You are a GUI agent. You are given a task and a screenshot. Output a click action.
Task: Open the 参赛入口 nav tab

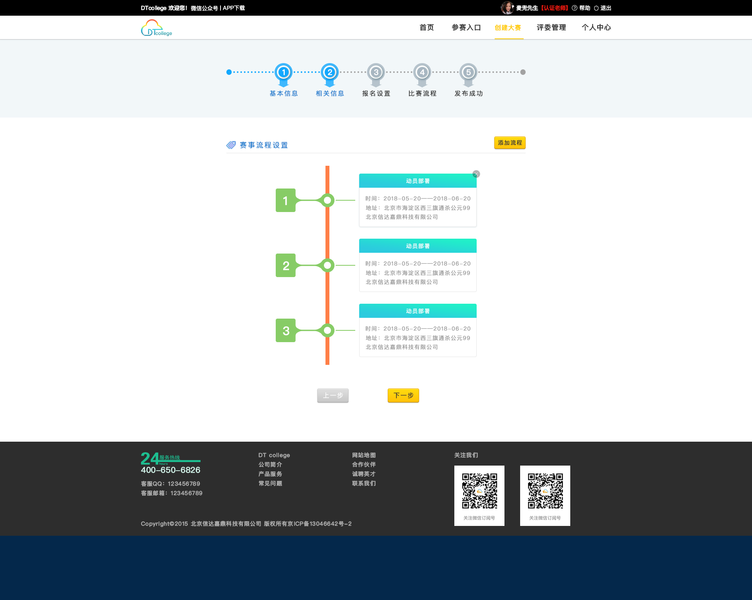coord(466,28)
